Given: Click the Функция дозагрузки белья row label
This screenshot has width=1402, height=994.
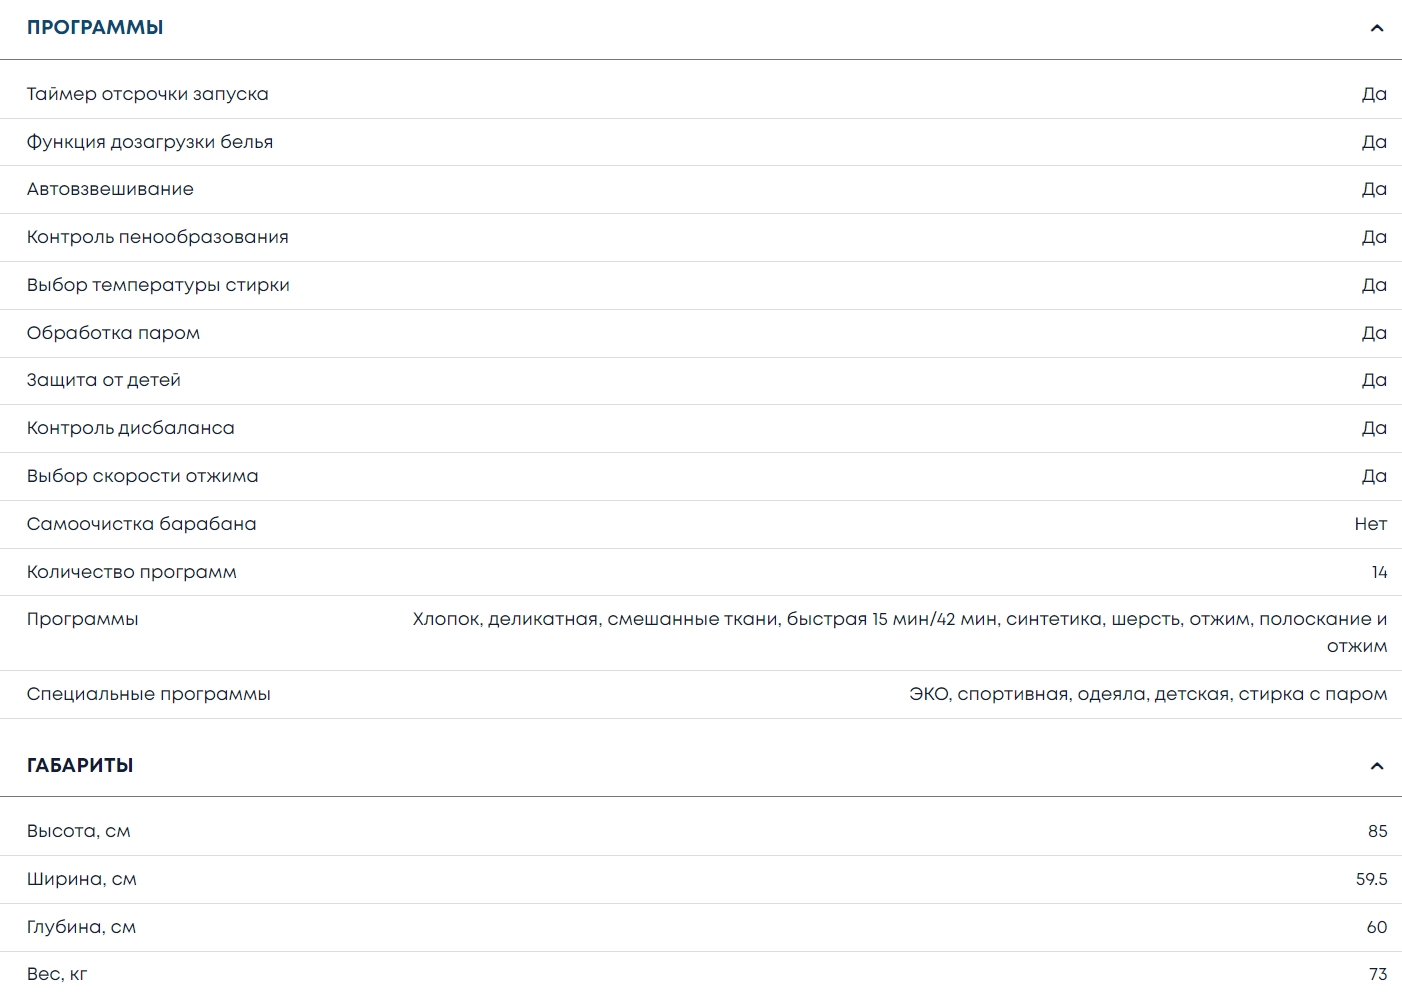Looking at the screenshot, I should pos(150,142).
